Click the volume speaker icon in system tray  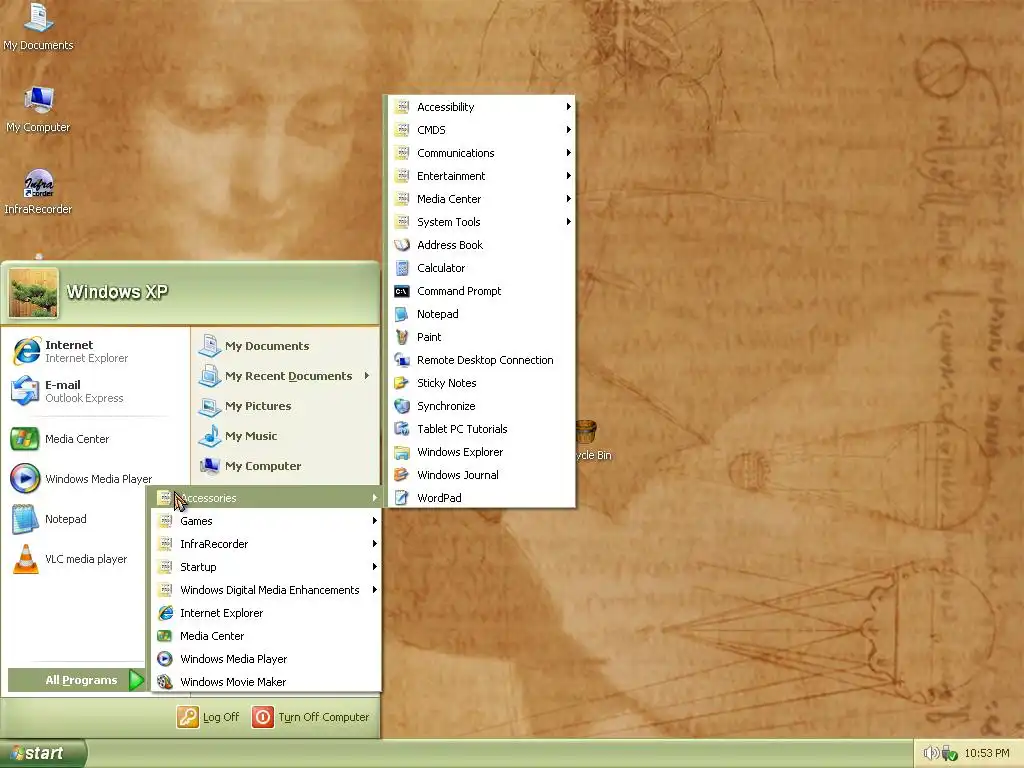(x=931, y=753)
